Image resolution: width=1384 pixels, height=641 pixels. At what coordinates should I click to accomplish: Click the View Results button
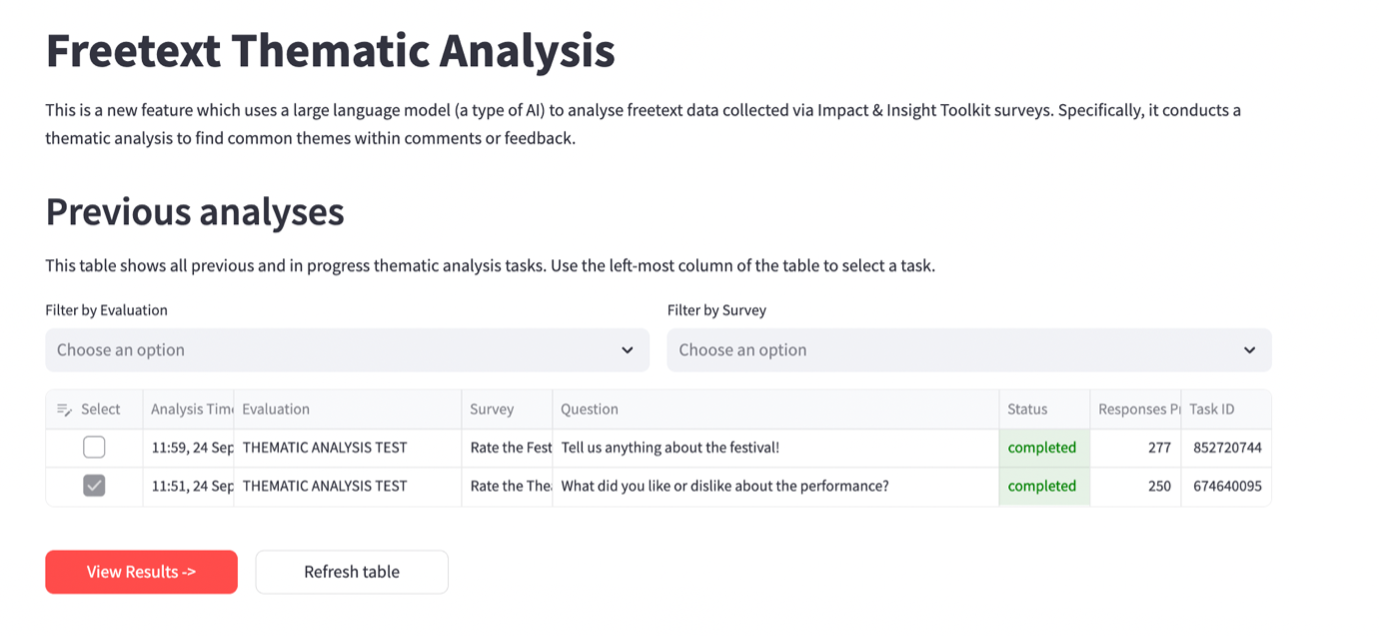[141, 572]
